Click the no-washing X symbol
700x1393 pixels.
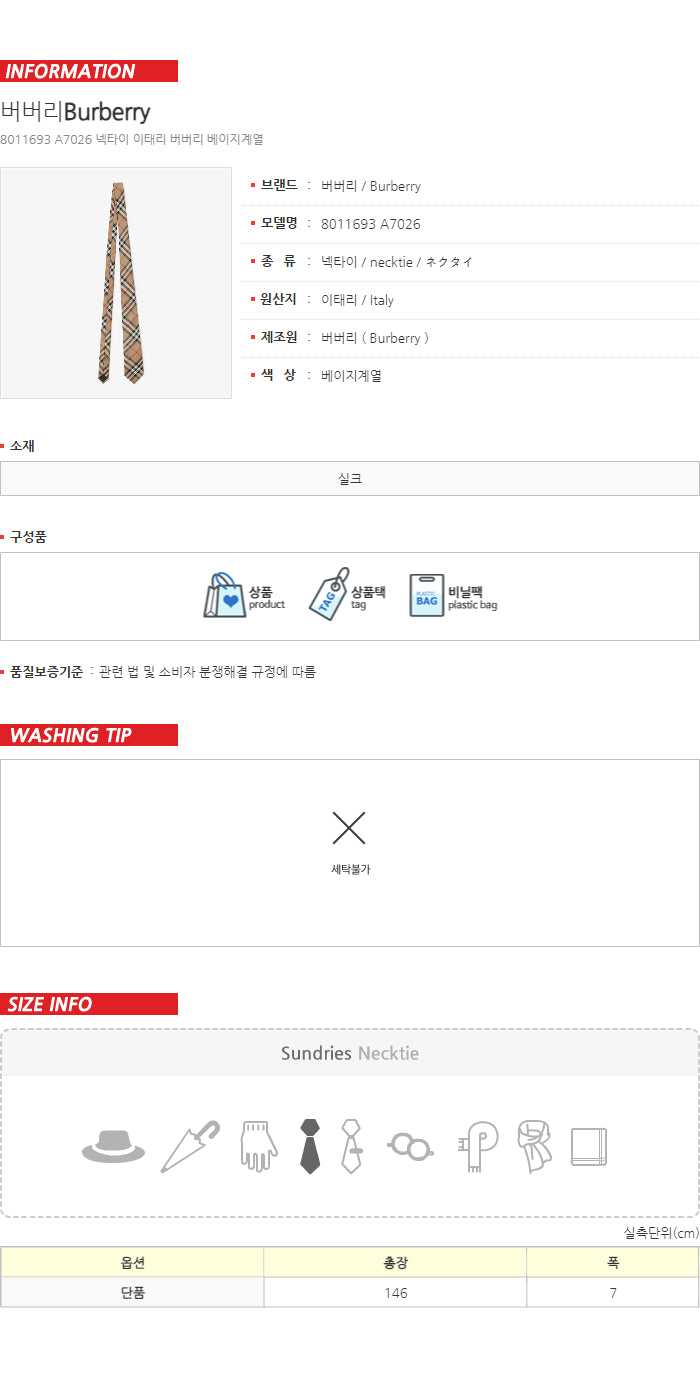[x=349, y=827]
